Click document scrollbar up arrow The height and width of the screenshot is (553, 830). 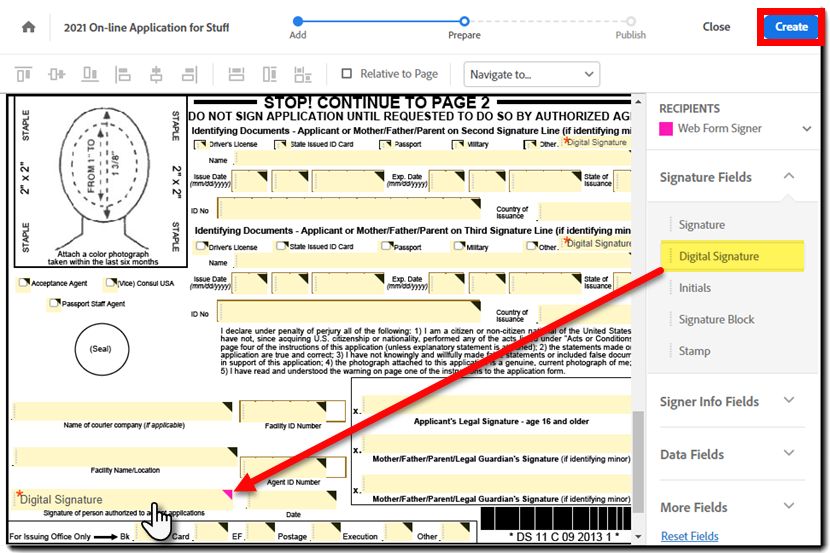coord(638,102)
